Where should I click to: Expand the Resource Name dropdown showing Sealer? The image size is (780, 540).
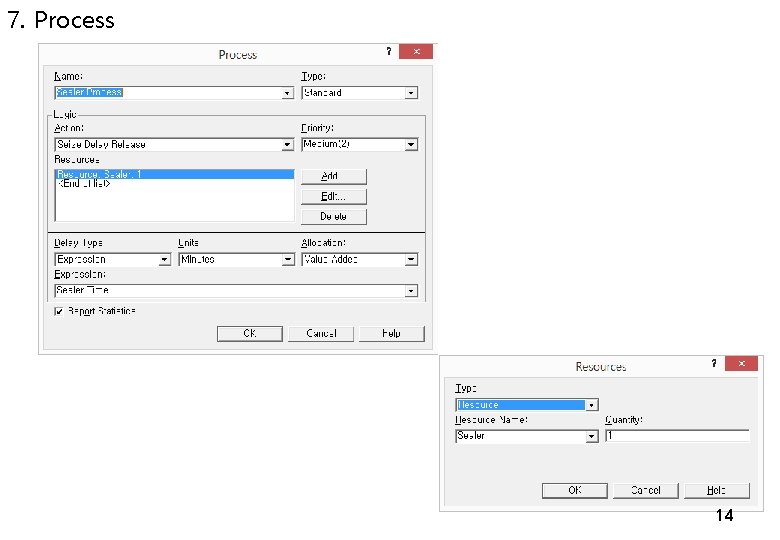click(x=591, y=437)
